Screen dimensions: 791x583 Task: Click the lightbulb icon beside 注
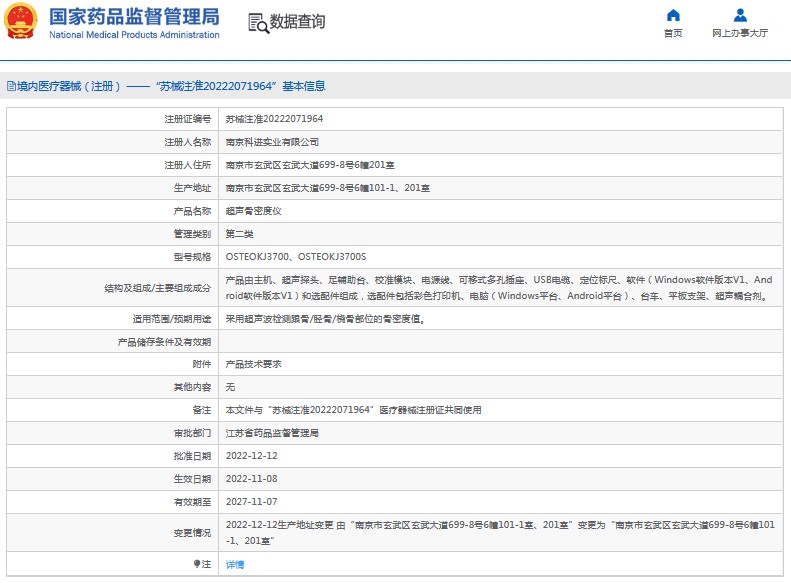tap(197, 563)
